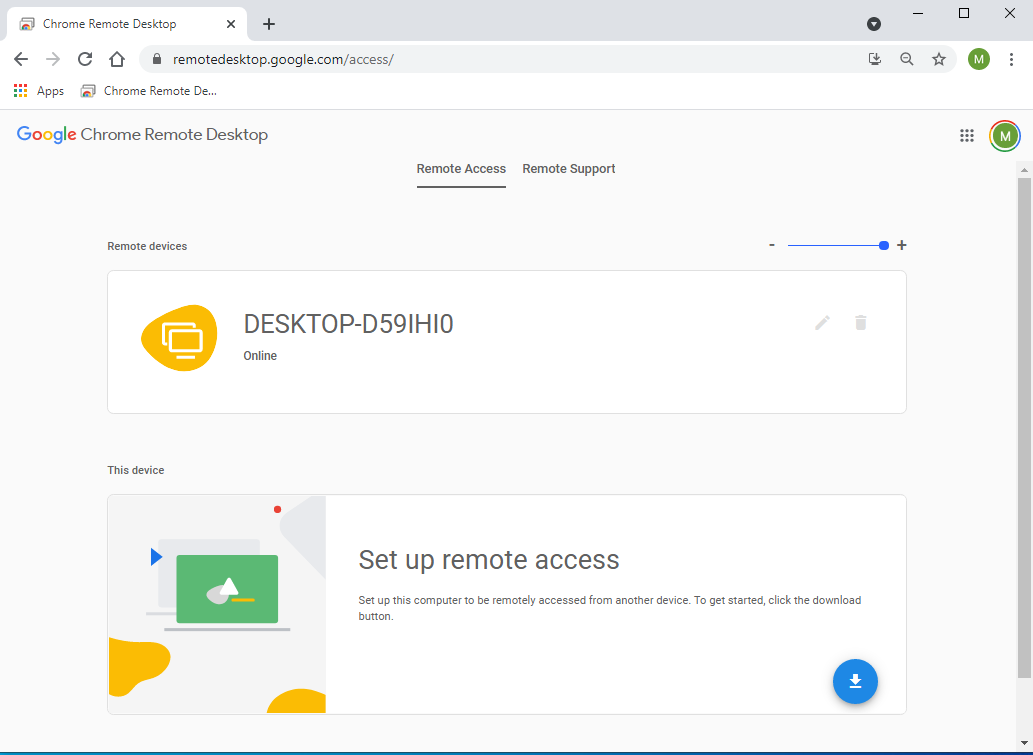Screen dimensions: 1033x755
Task: Decrease card size with the minus button
Action: pos(771,245)
